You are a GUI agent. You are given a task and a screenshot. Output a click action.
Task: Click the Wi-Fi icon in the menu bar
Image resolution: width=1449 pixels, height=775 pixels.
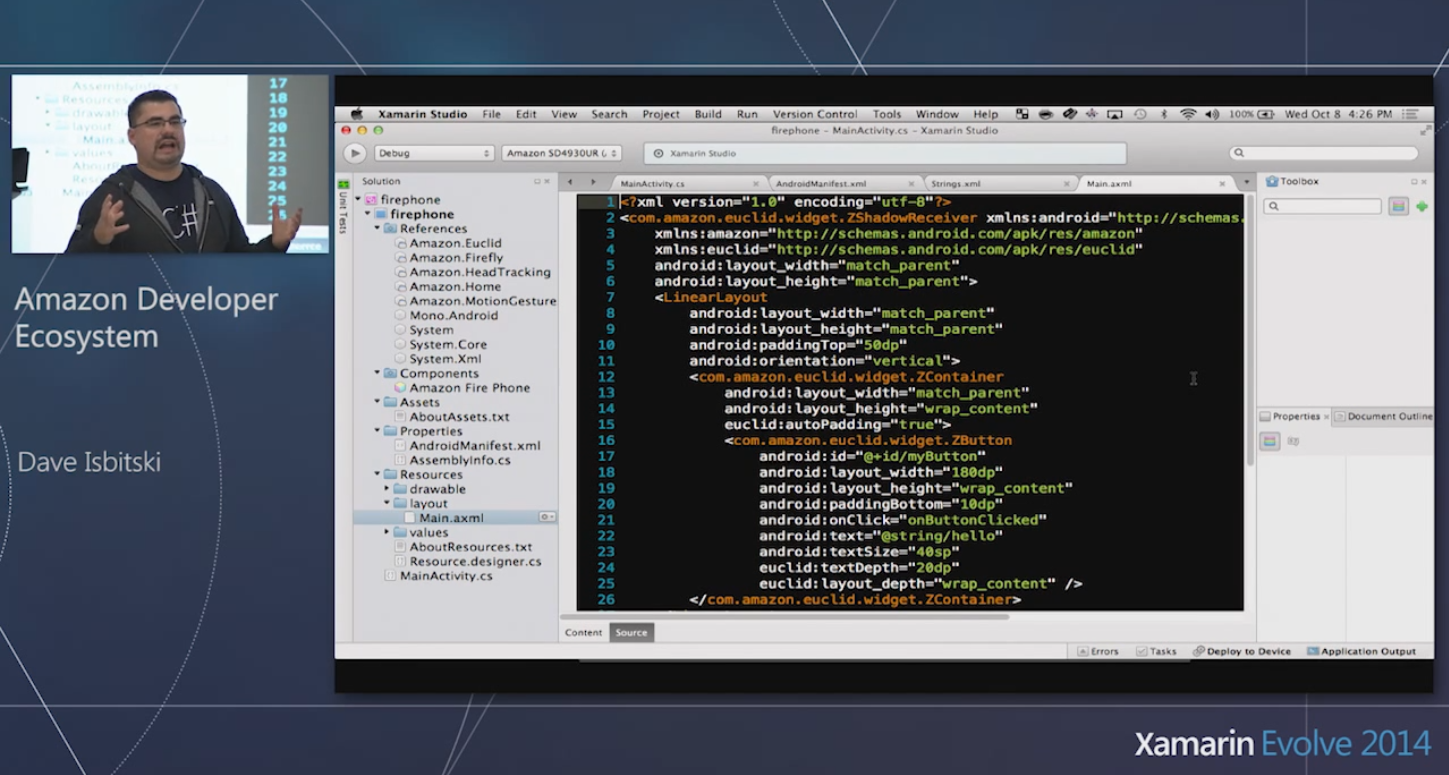pyautogui.click(x=1187, y=114)
